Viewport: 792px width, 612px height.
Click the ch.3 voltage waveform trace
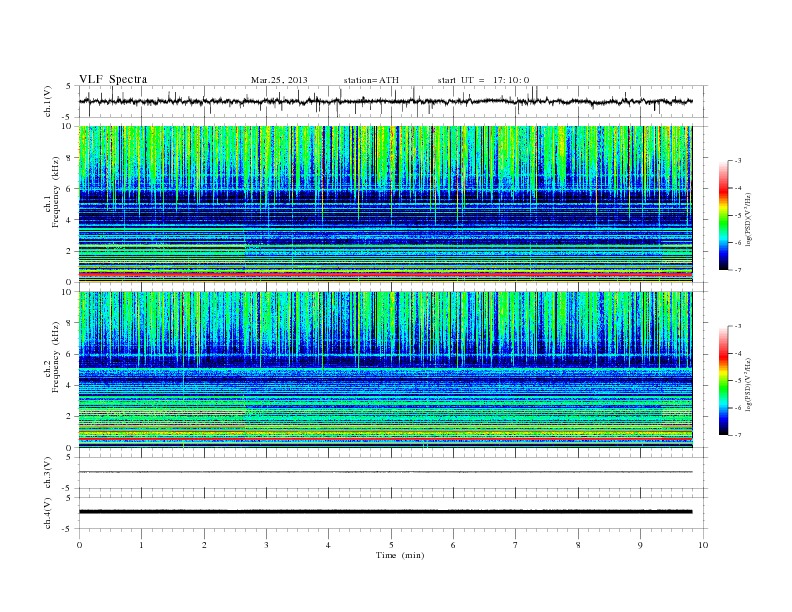coord(385,472)
